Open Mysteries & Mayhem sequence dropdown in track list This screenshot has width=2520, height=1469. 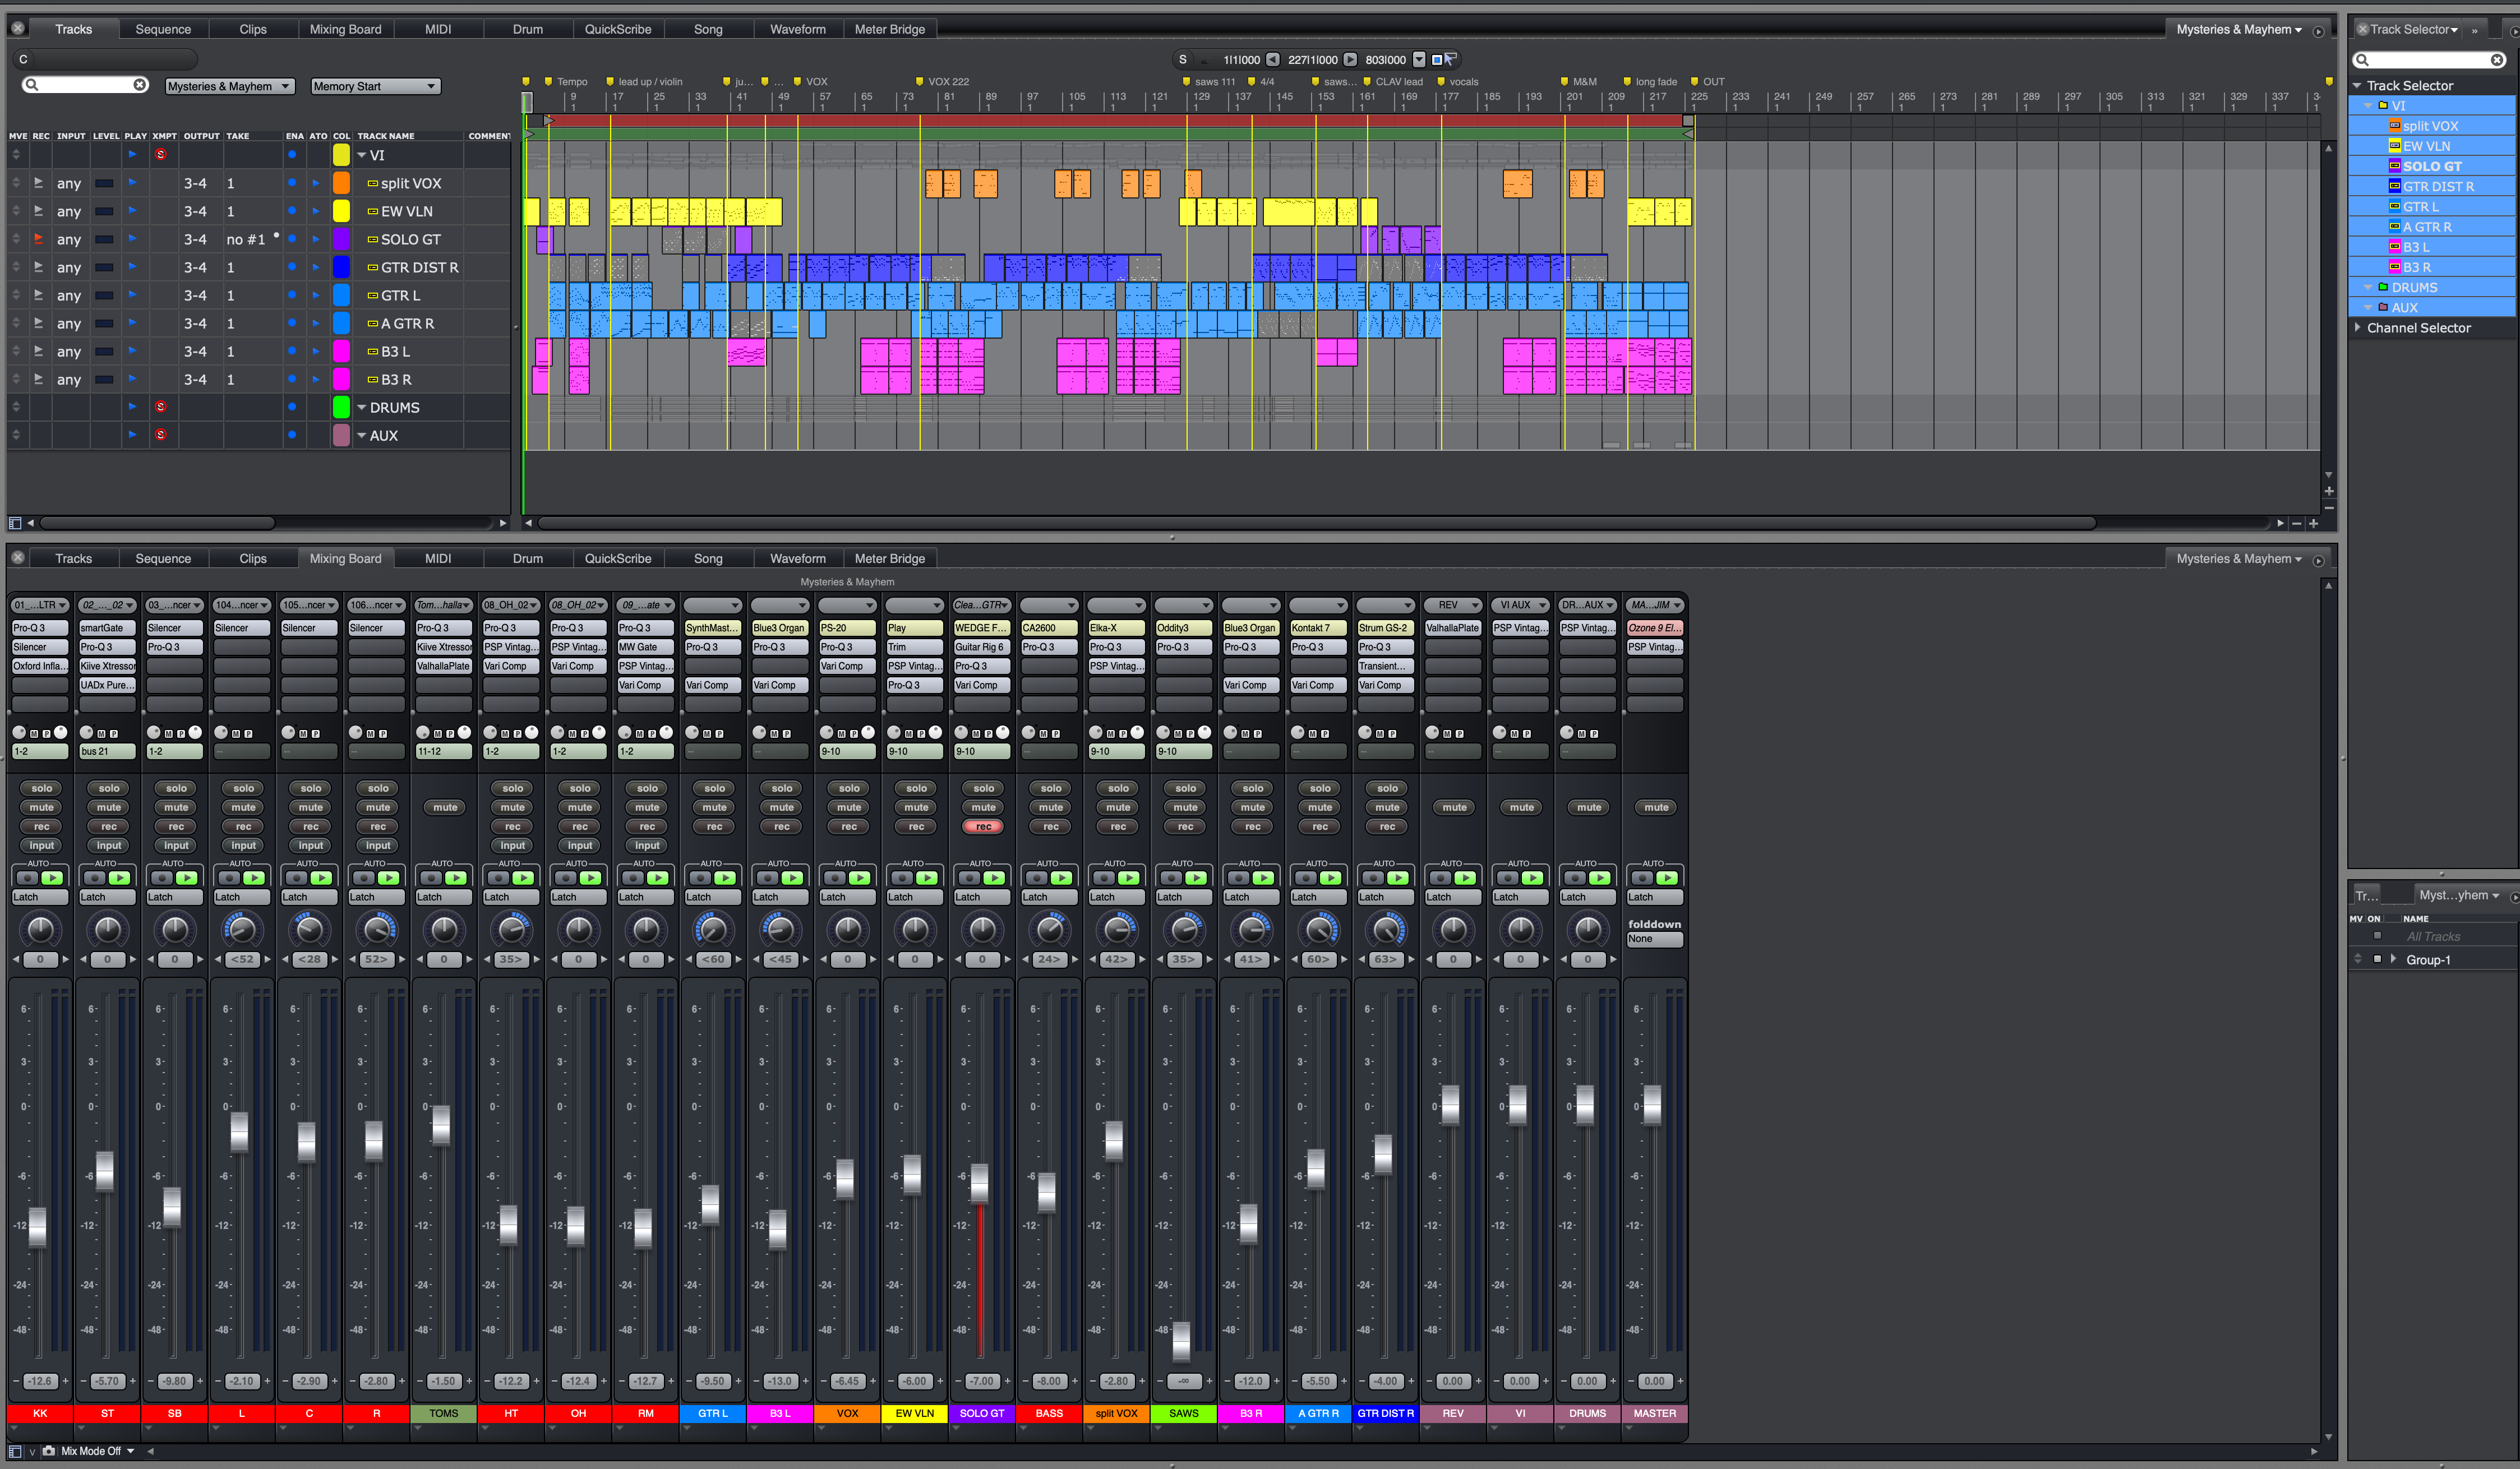pos(229,86)
